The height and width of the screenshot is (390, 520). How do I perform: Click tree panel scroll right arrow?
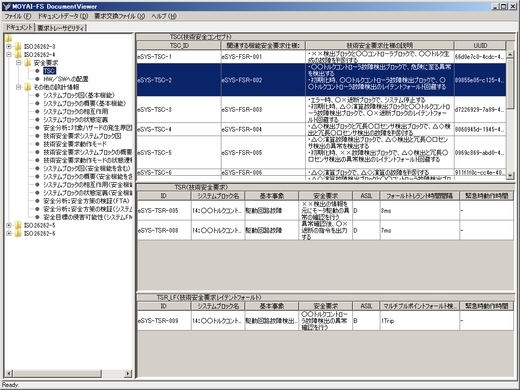pos(127,373)
